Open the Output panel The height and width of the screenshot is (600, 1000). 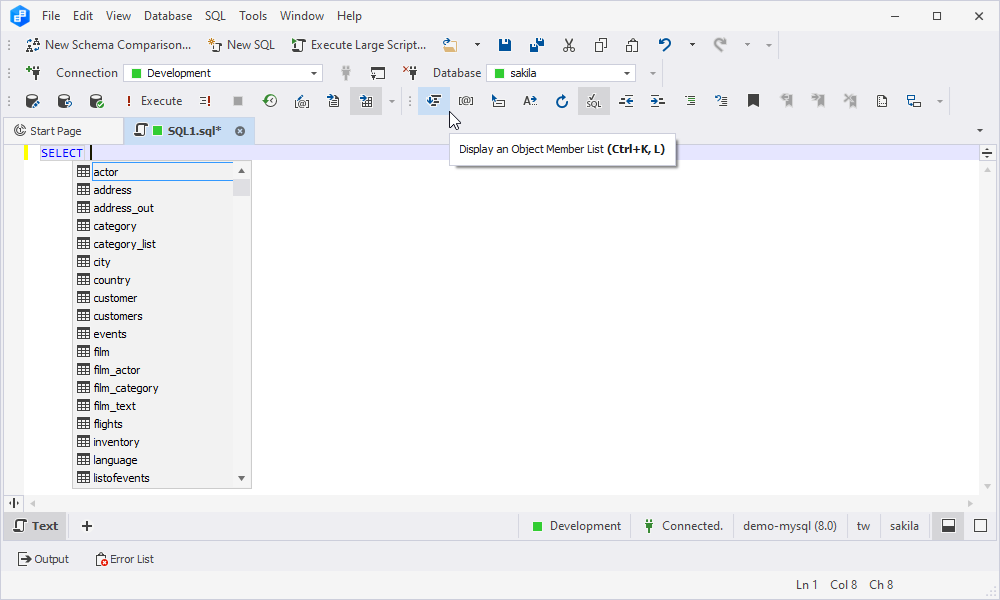[43, 559]
